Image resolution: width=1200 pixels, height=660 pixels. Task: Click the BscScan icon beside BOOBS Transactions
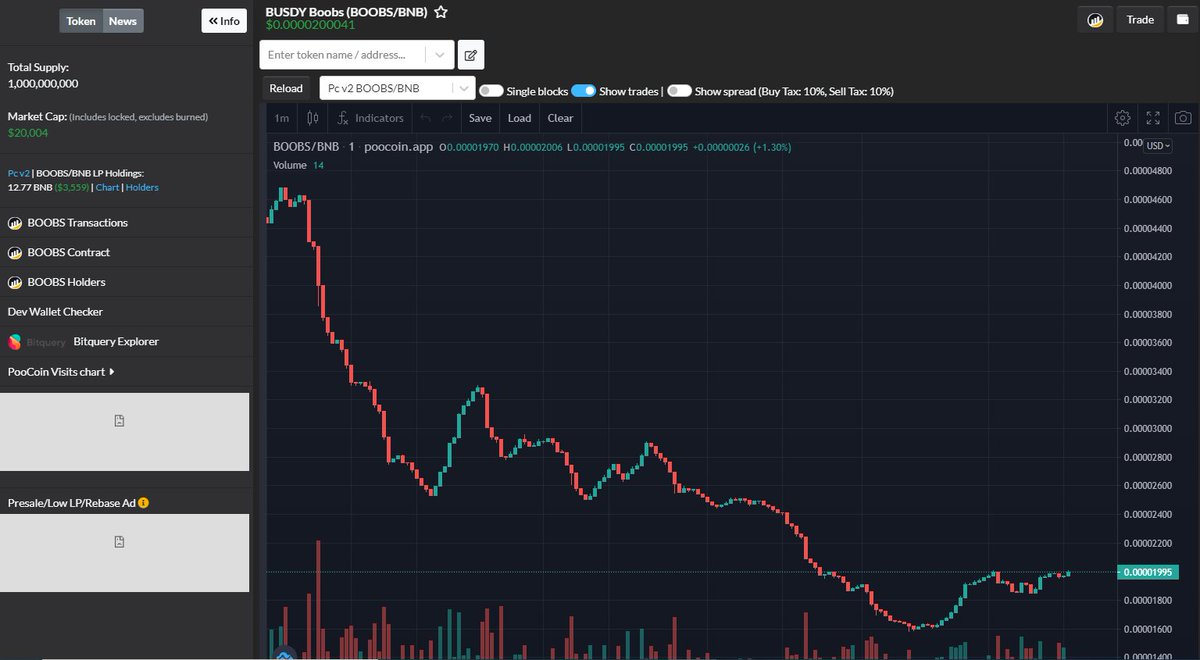coord(15,223)
